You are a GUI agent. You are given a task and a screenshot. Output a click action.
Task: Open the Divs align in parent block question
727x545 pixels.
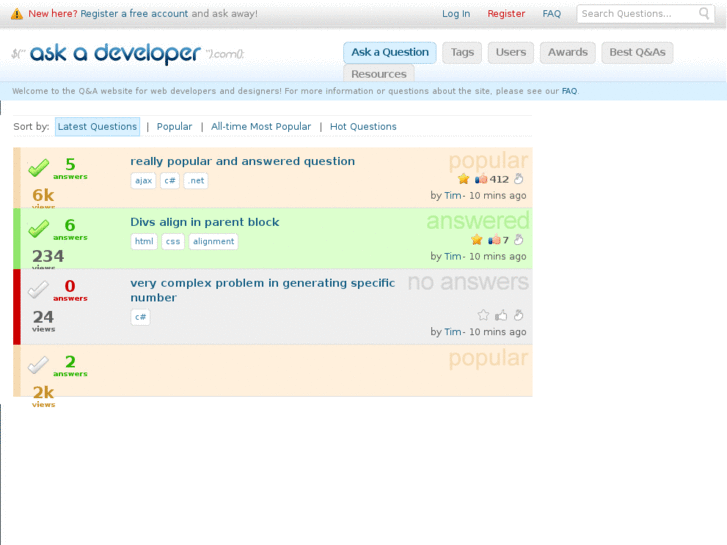coord(205,222)
